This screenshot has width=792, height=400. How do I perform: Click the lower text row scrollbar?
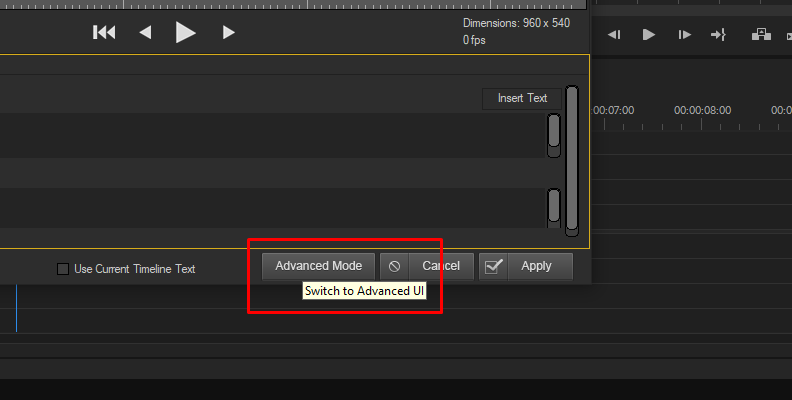pos(554,208)
